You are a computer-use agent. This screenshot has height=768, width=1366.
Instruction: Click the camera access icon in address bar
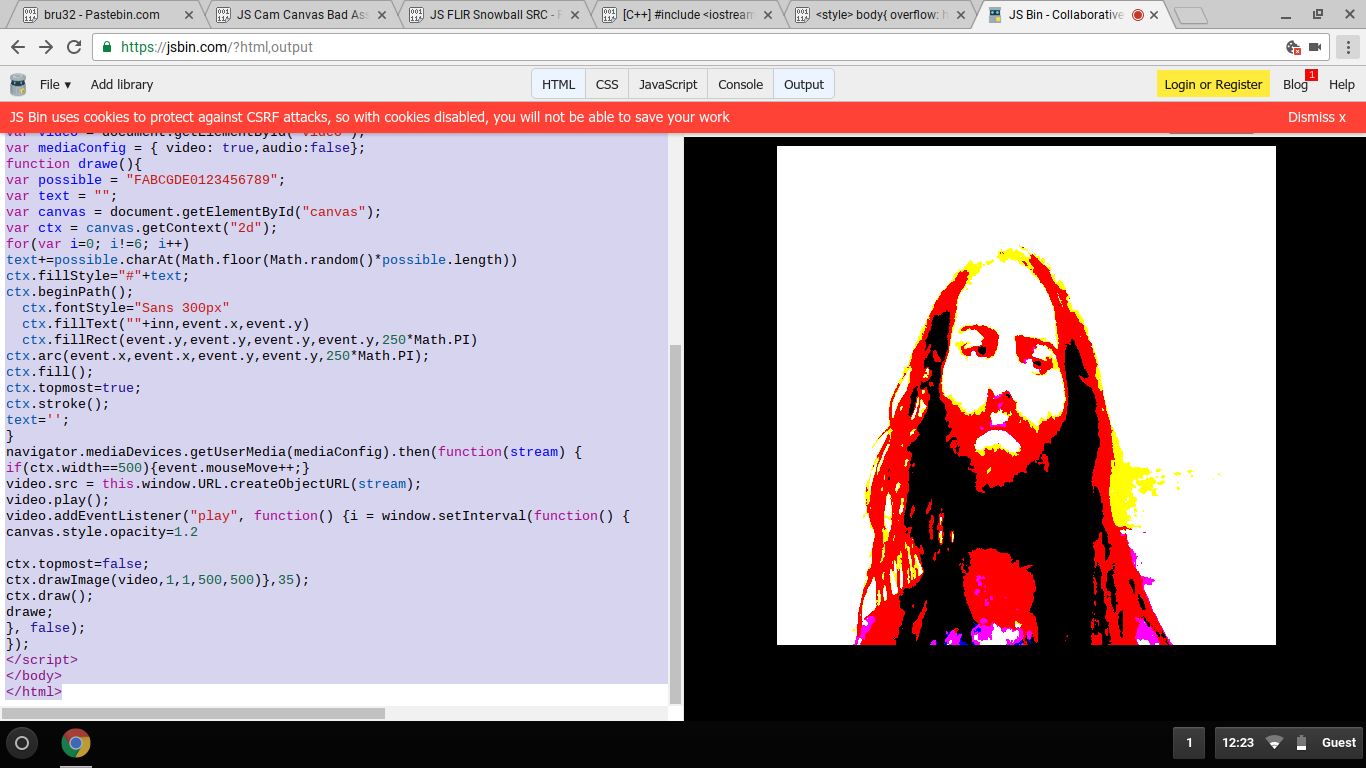(1315, 47)
